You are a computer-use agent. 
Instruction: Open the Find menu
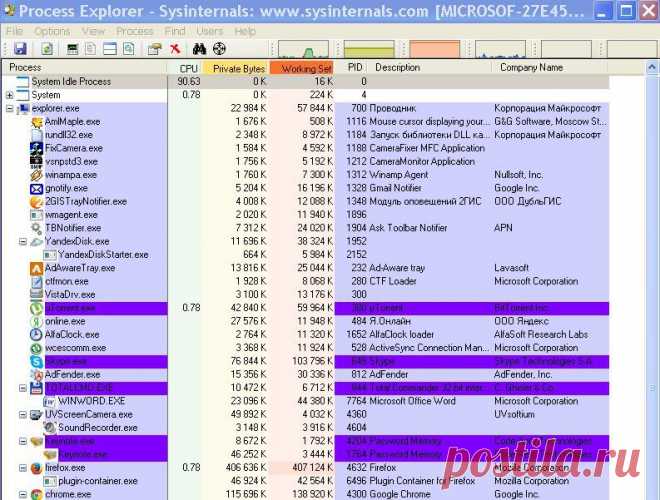(x=175, y=31)
